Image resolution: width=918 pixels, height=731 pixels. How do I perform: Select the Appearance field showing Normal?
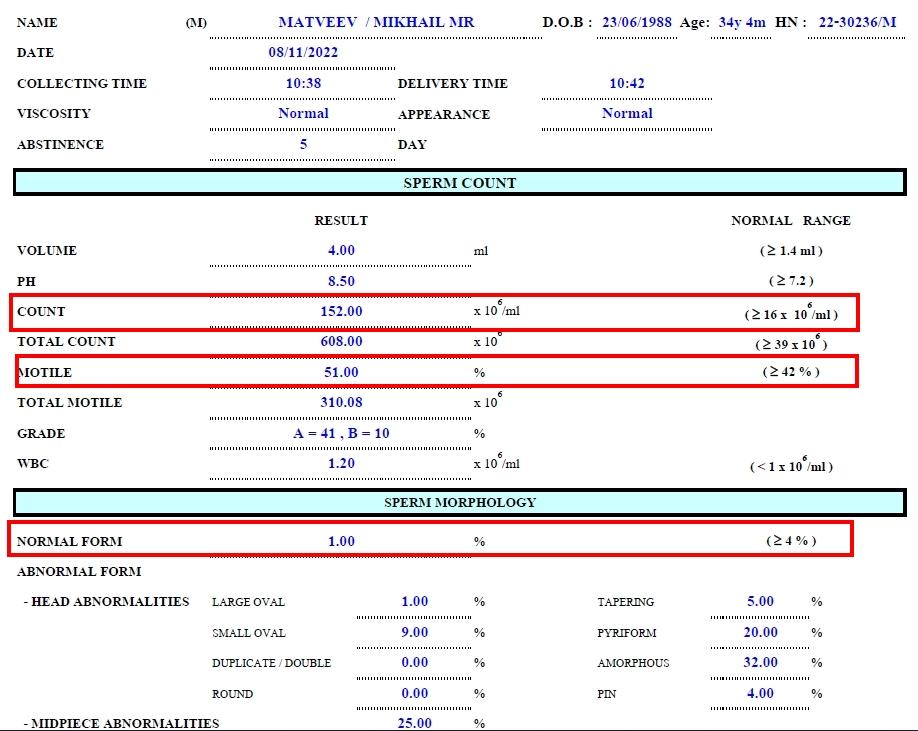[x=627, y=113]
